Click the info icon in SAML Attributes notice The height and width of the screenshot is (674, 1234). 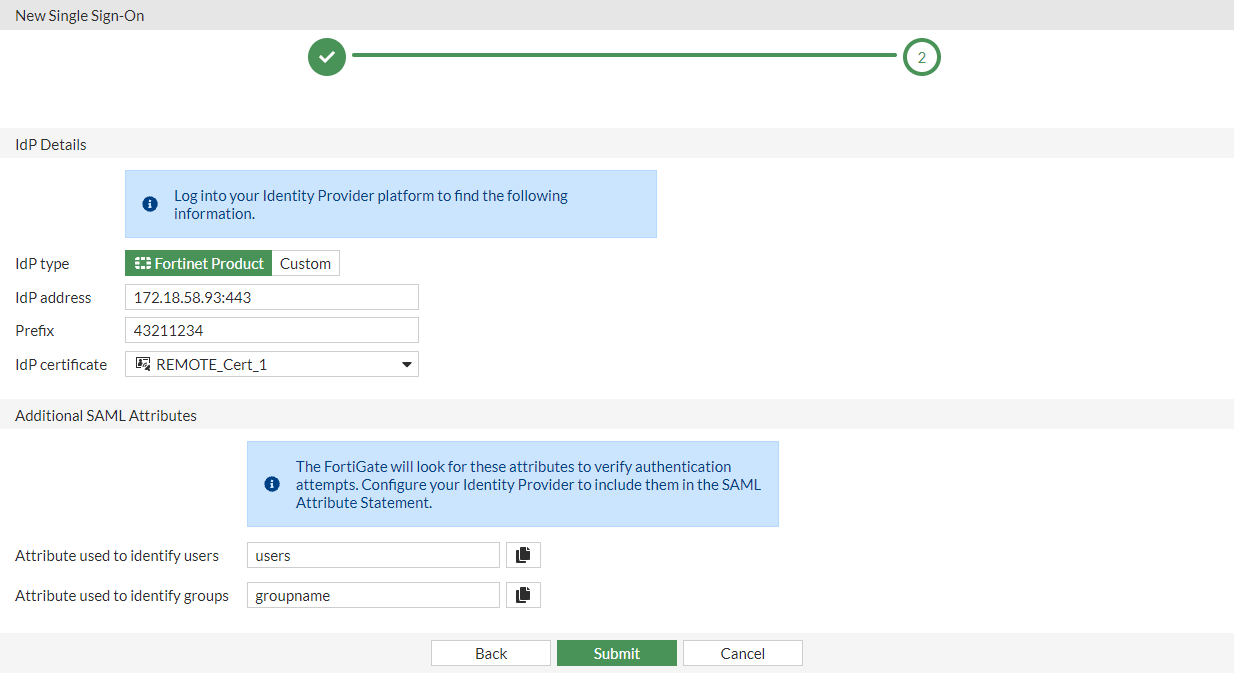pos(271,483)
